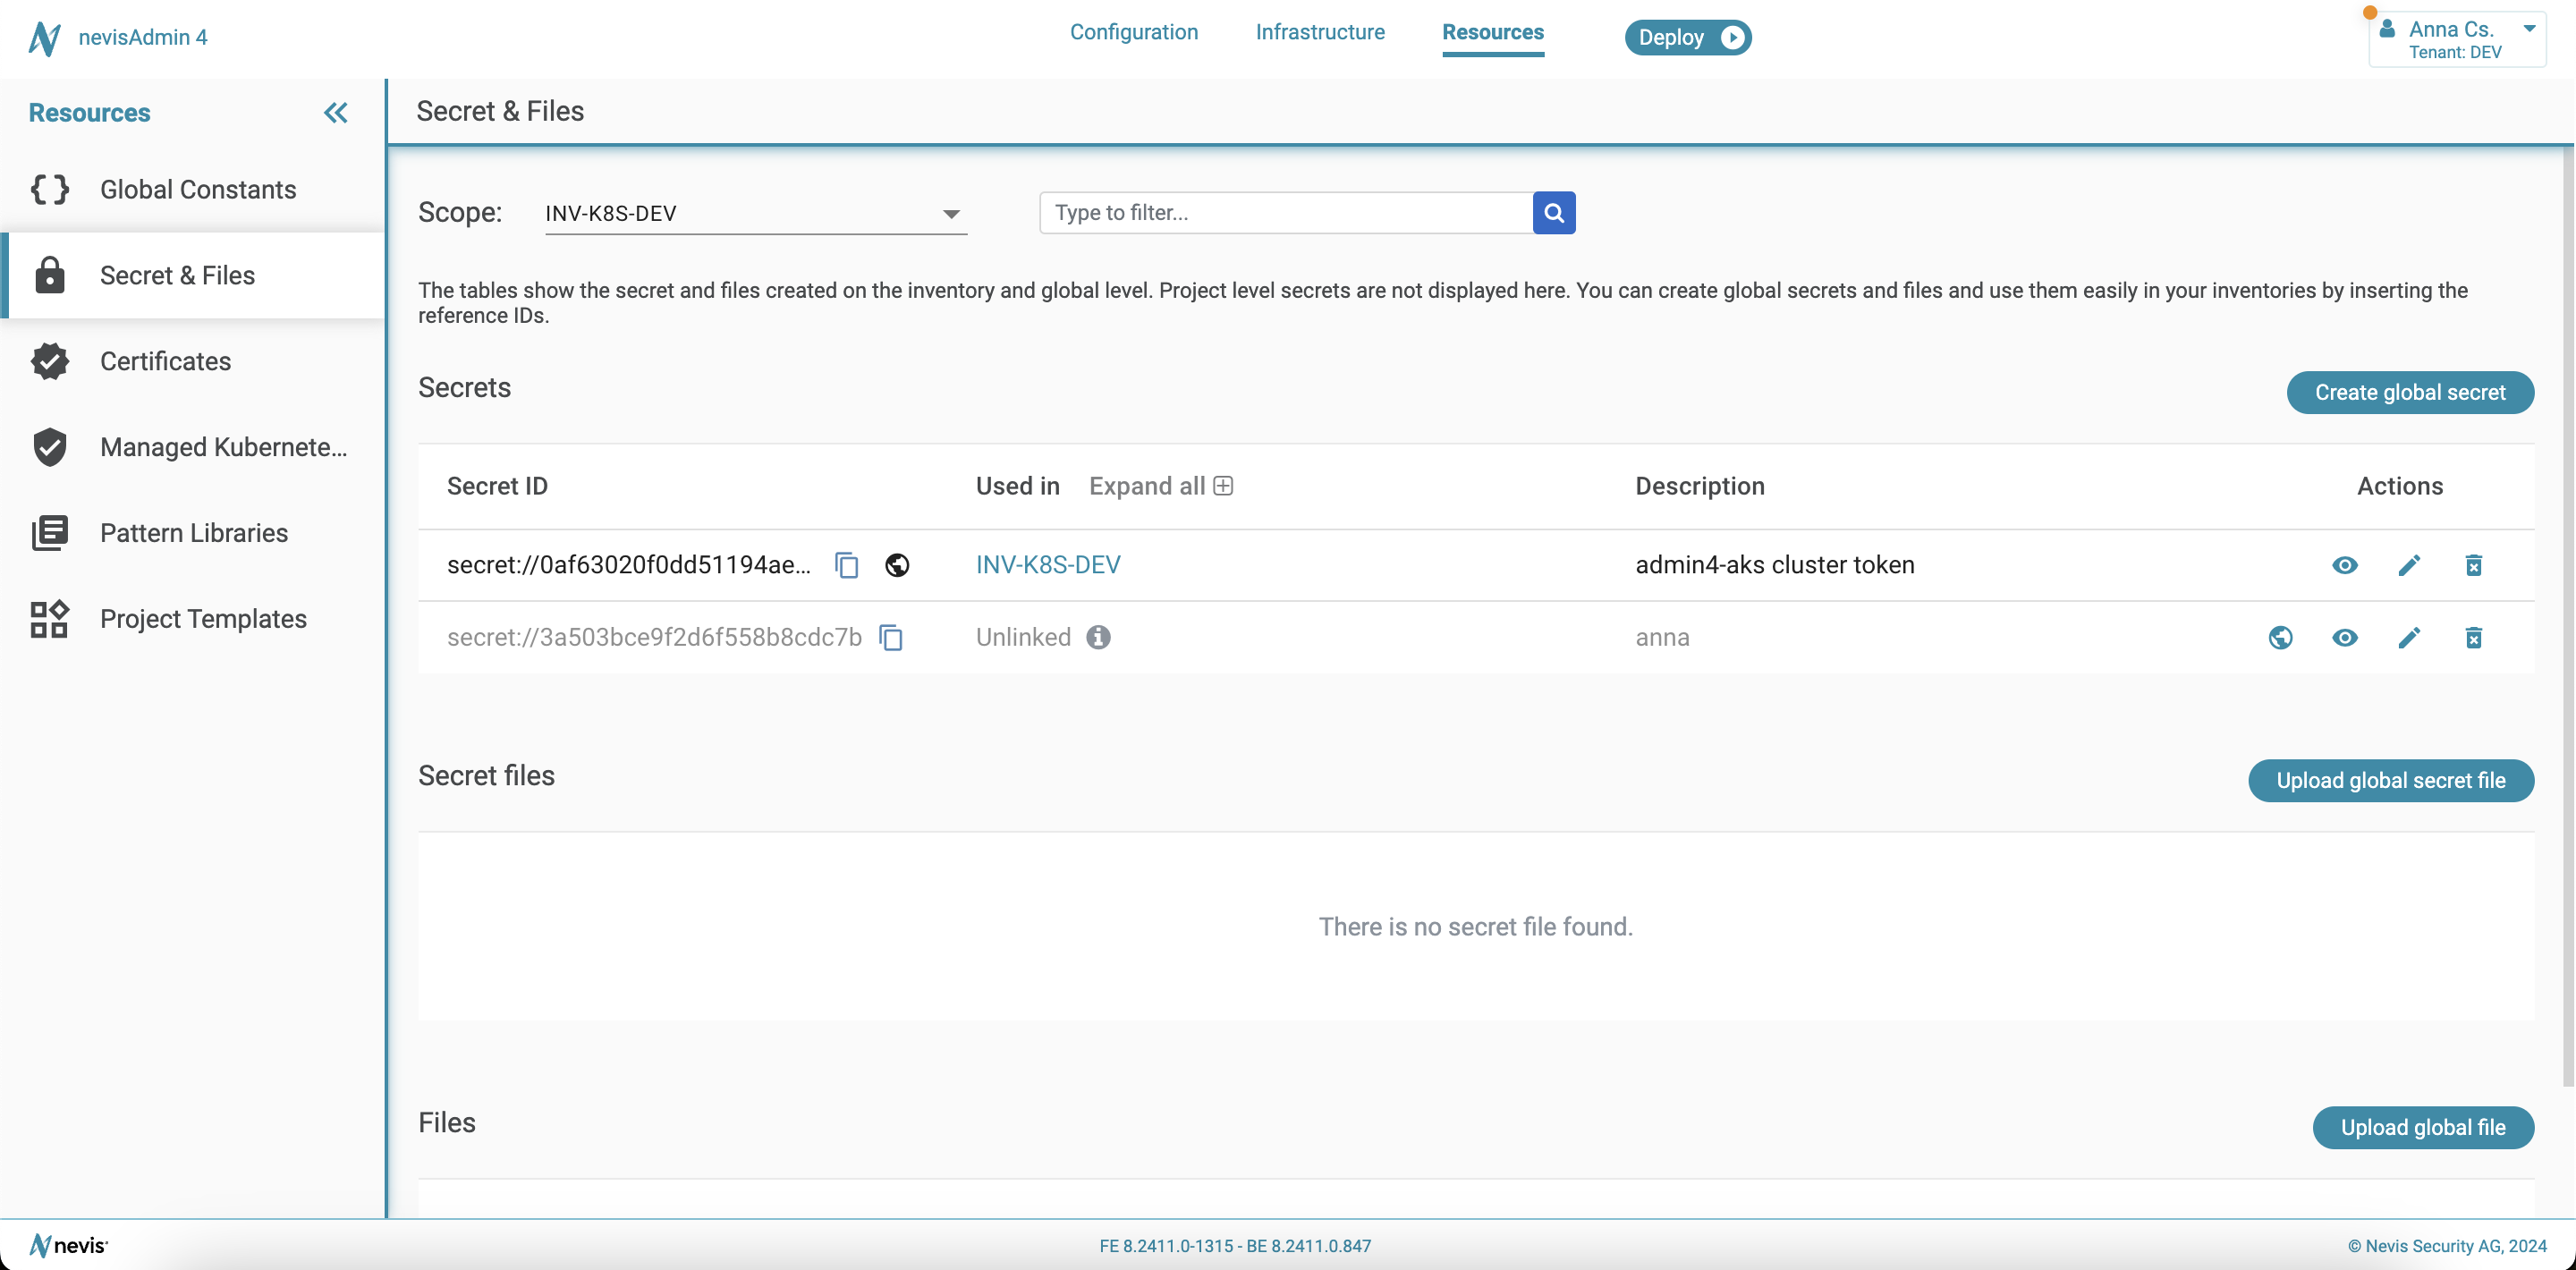Click the collapse sidebar chevron icon

tap(335, 112)
